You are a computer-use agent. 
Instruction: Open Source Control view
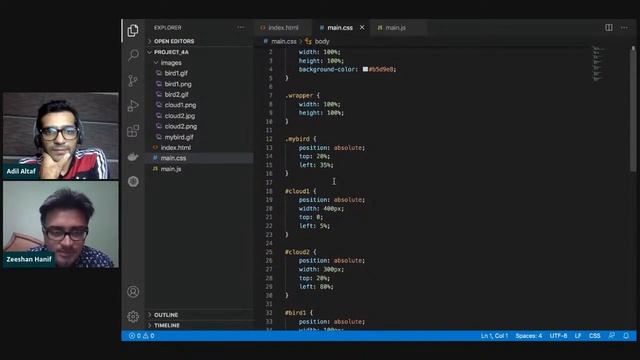point(133,80)
